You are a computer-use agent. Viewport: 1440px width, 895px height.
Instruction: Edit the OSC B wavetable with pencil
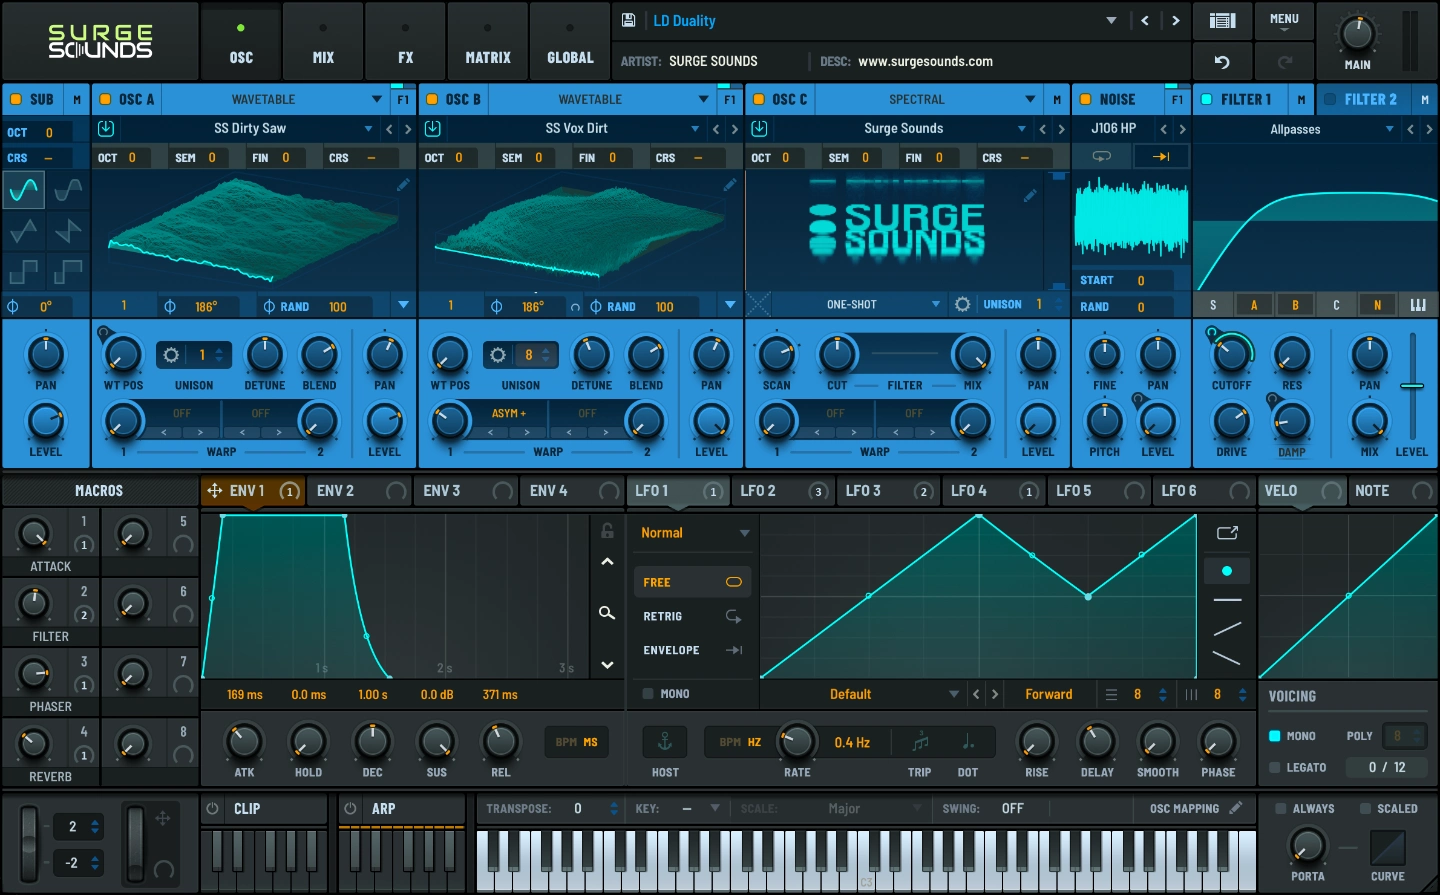[730, 185]
